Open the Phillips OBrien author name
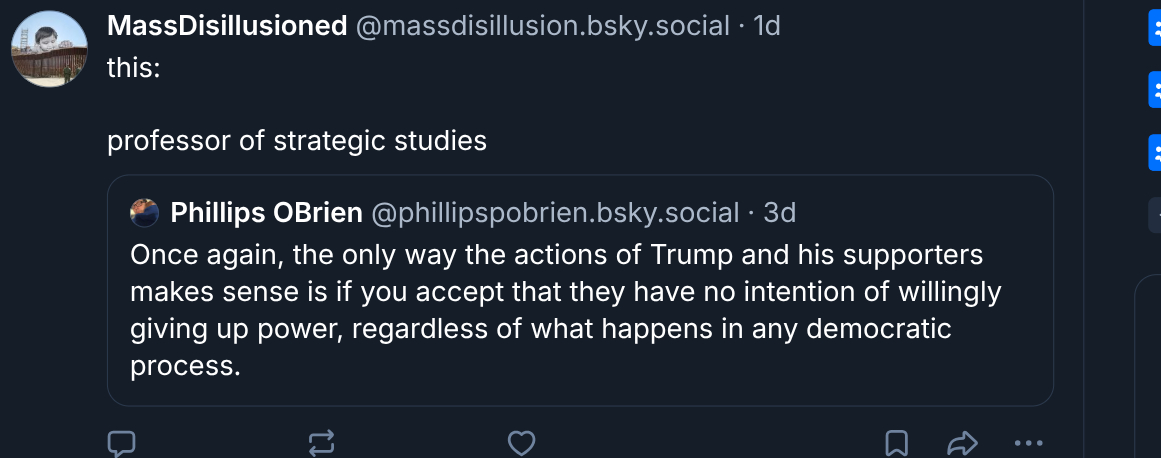Viewport: 1161px width, 458px height. (x=266, y=213)
